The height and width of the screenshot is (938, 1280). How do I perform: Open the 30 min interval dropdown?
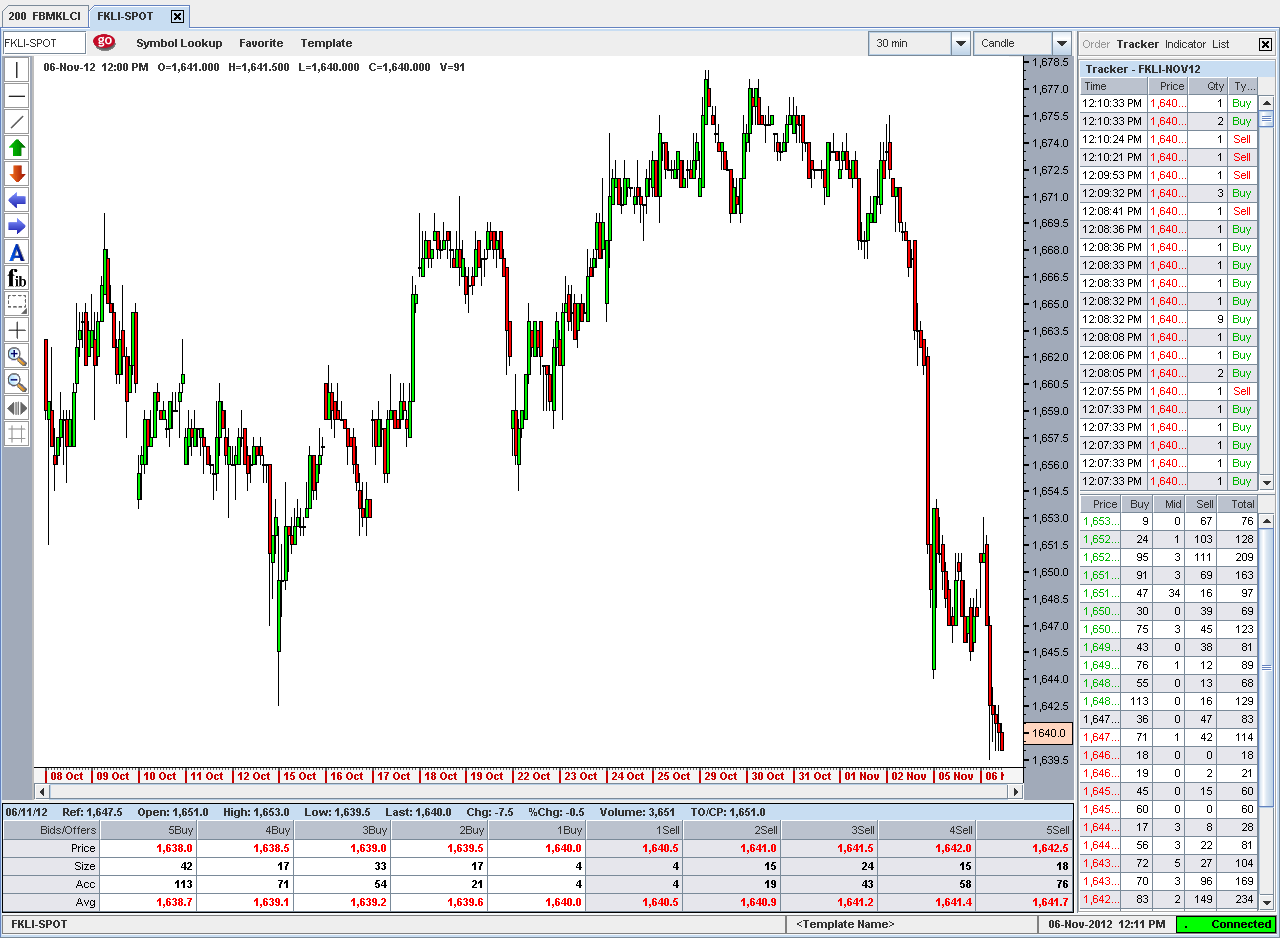(x=960, y=43)
